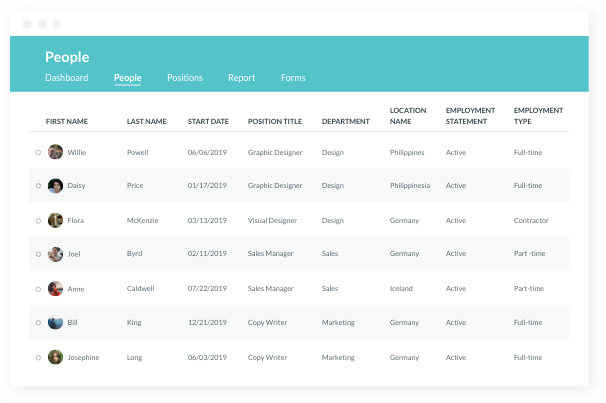The height and width of the screenshot is (403, 606).
Task: Click "Iceland" location in Anne's row
Action: (x=401, y=289)
